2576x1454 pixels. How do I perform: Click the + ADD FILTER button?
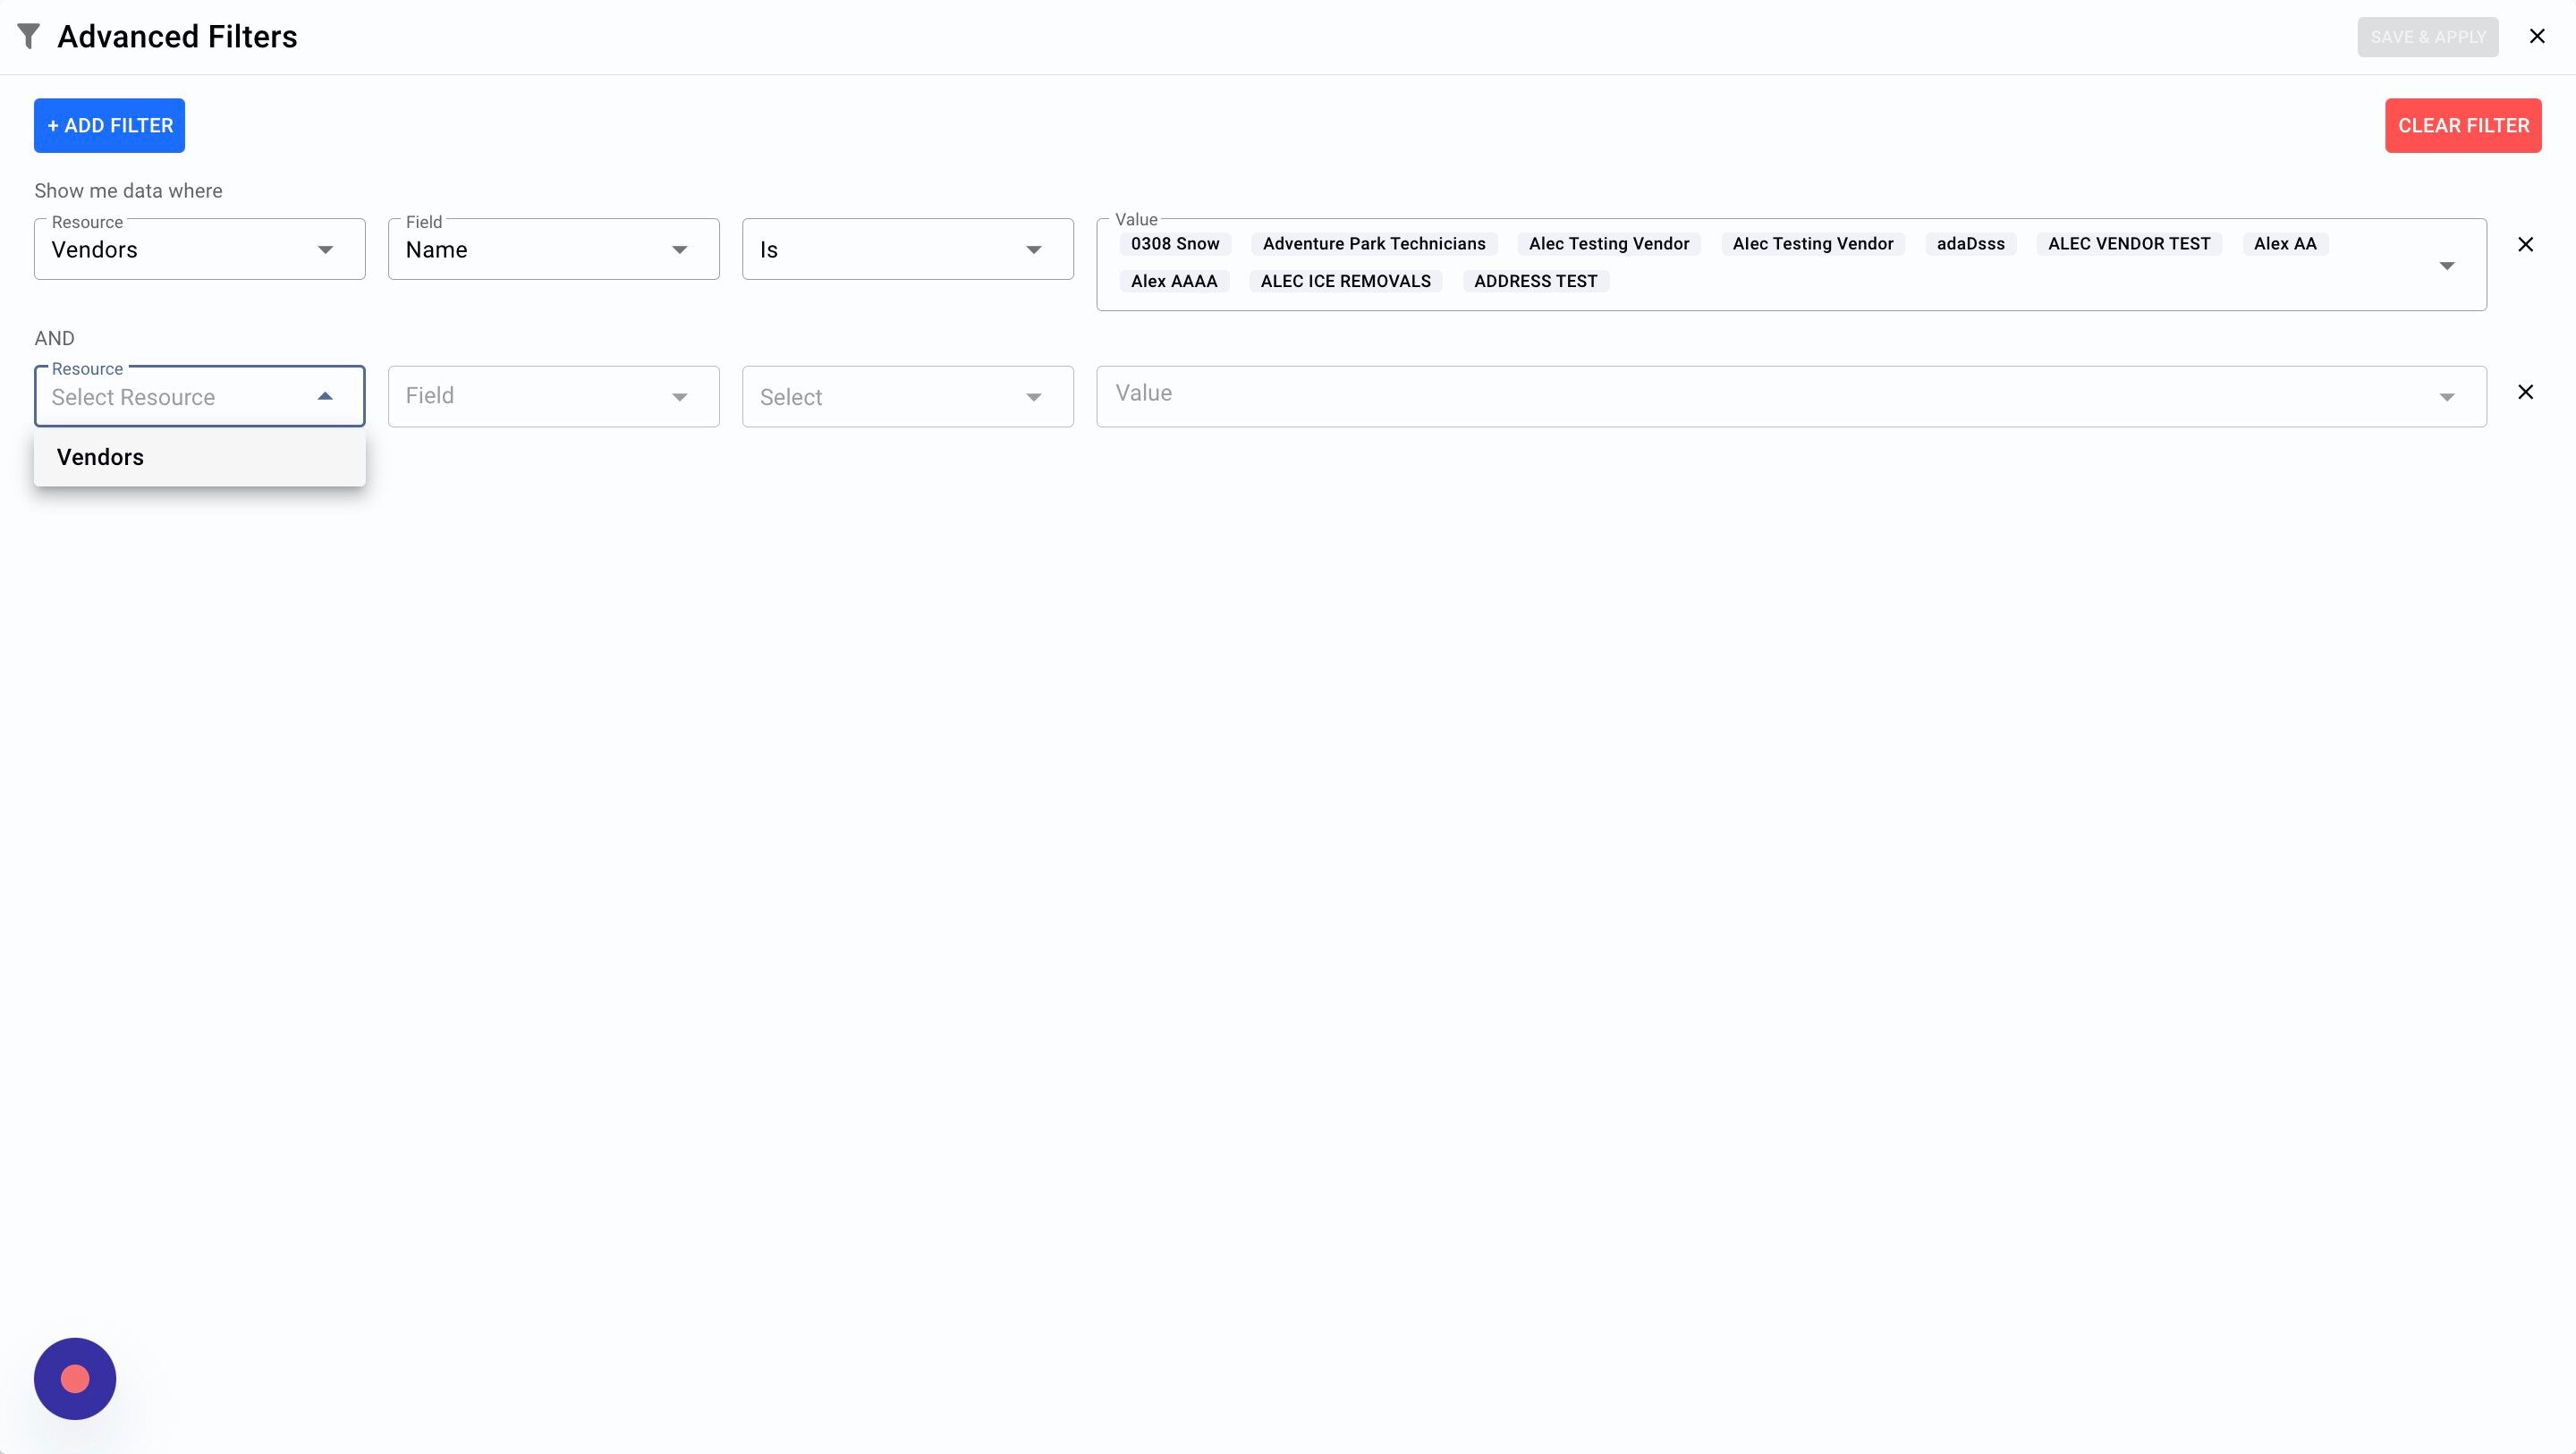click(109, 126)
